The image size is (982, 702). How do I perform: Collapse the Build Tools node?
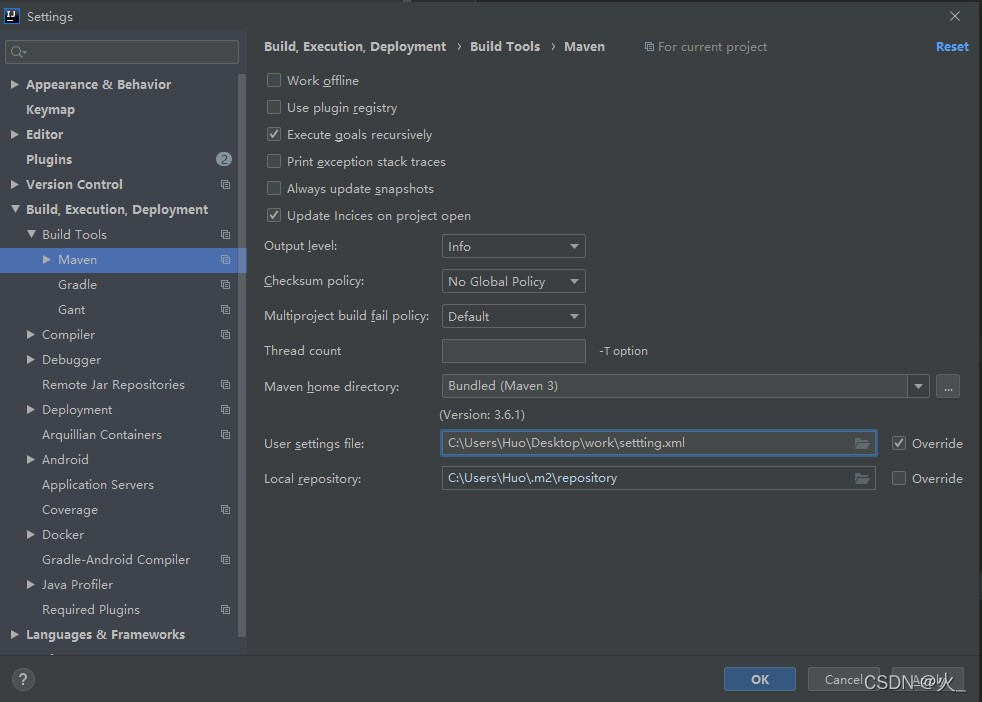(x=31, y=234)
